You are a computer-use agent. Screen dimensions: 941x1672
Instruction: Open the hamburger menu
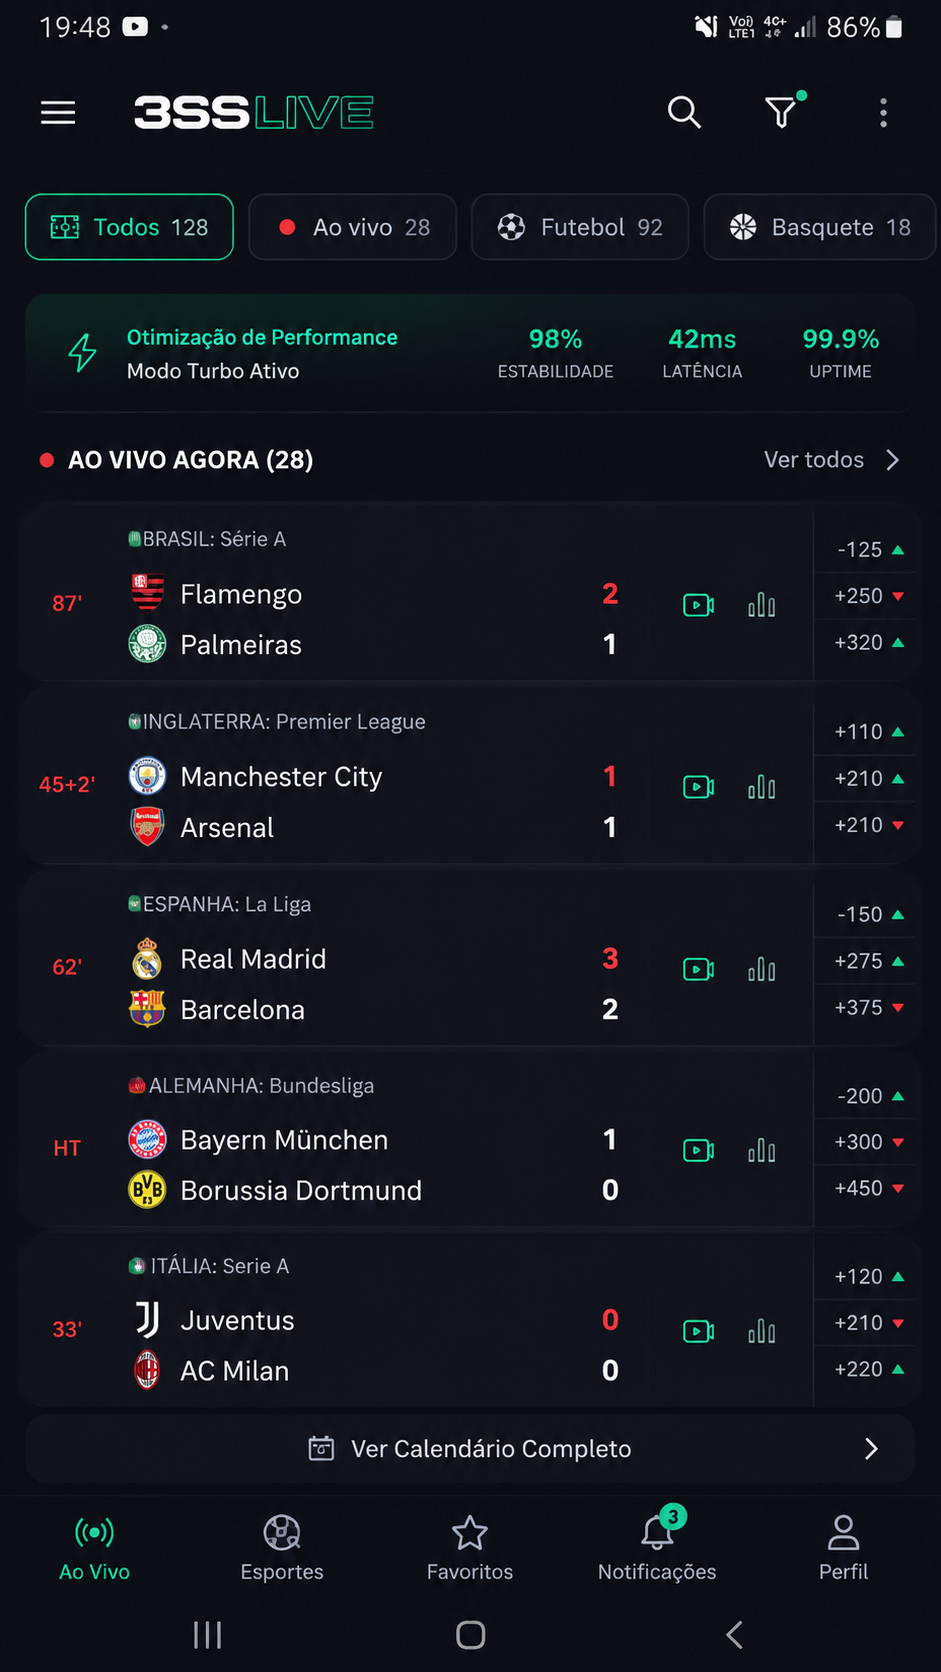click(58, 113)
